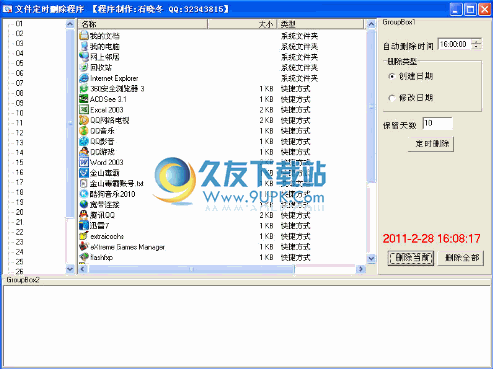Click the file list scroll left arrow
This screenshot has height=369, width=493.
point(83,269)
